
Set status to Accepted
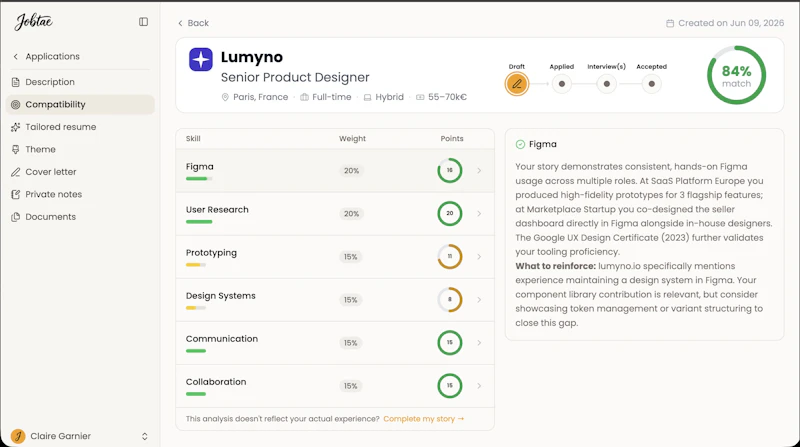click(x=652, y=84)
